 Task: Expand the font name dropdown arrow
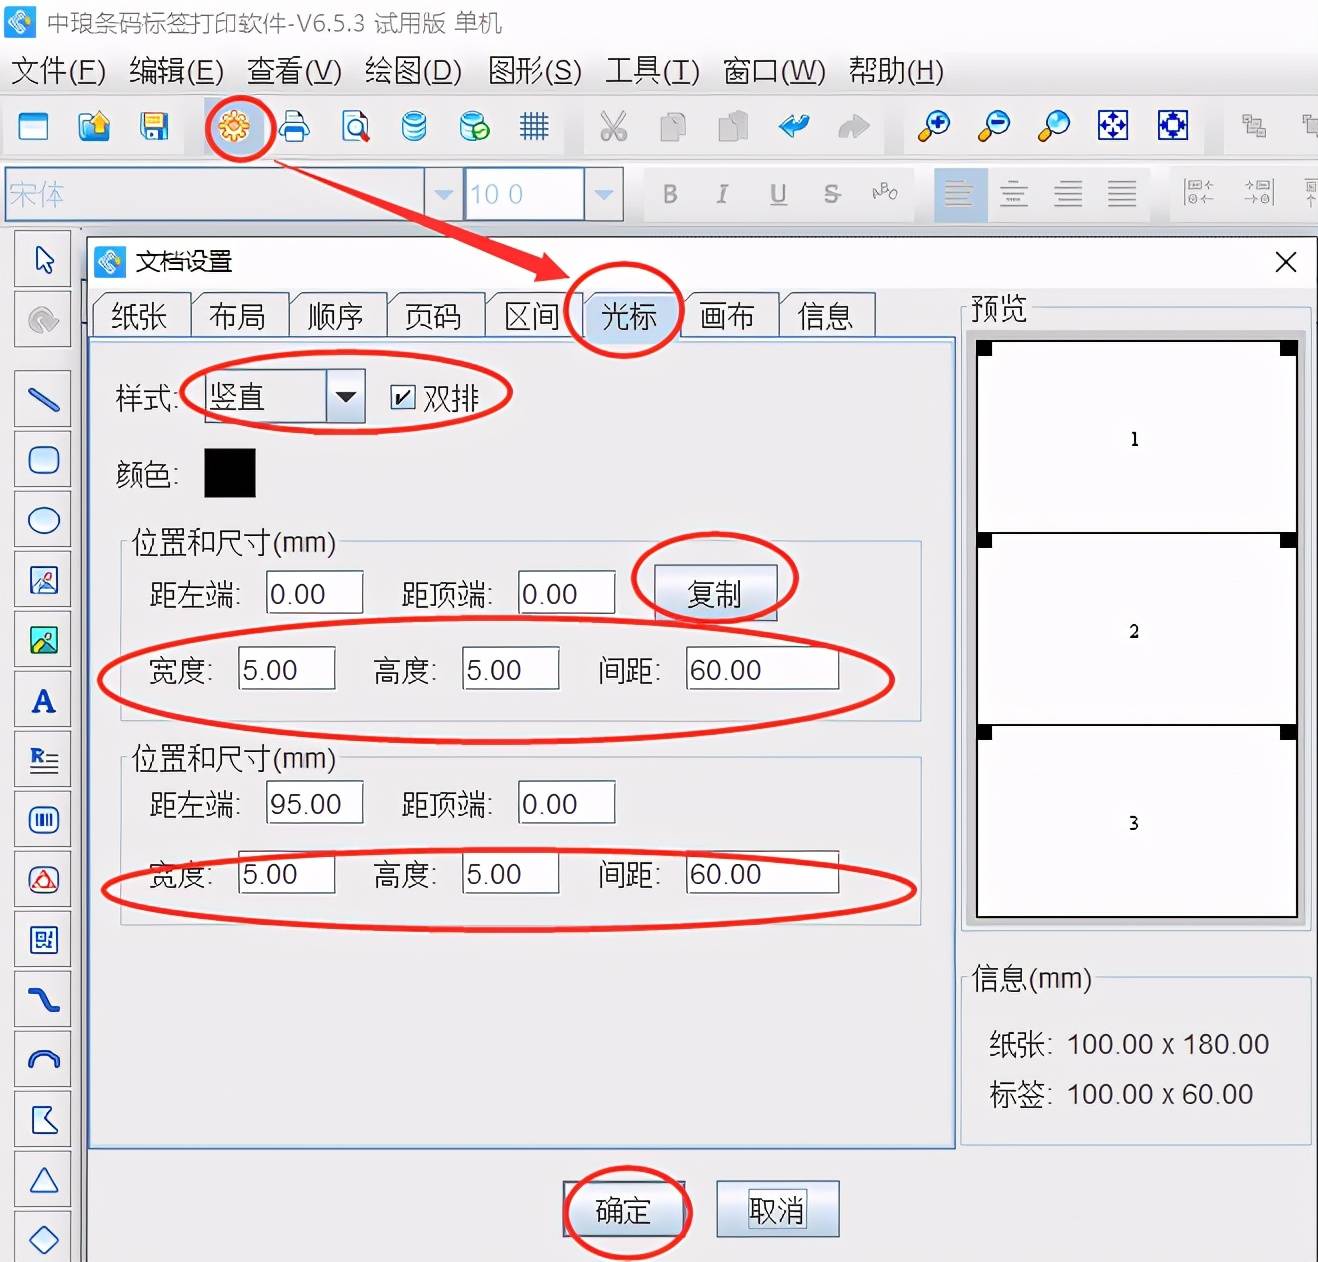(444, 194)
